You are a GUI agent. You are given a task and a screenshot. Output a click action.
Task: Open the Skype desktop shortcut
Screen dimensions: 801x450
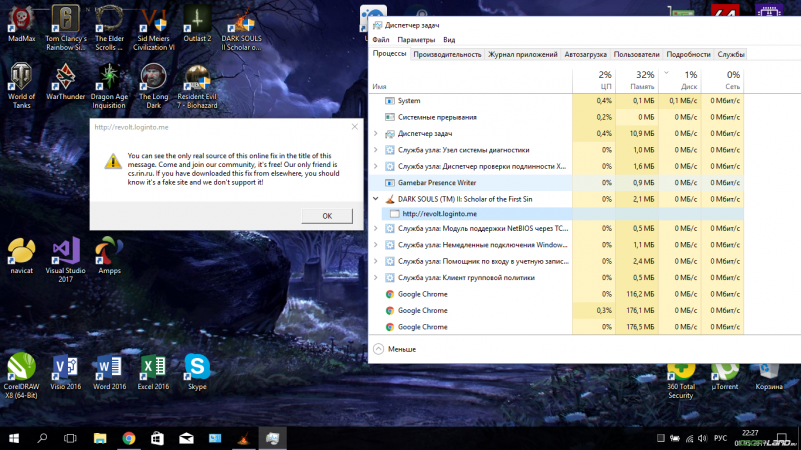point(197,372)
